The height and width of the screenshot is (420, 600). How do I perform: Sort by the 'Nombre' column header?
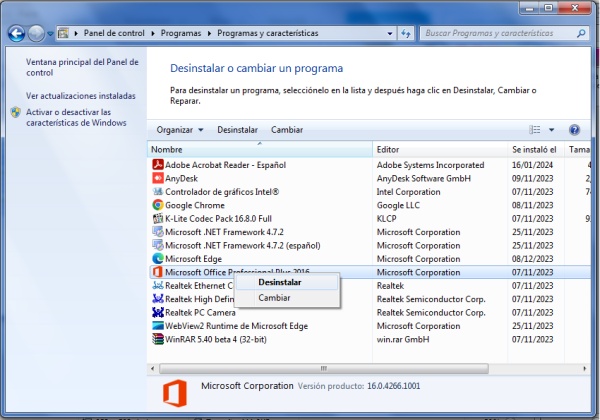260,150
